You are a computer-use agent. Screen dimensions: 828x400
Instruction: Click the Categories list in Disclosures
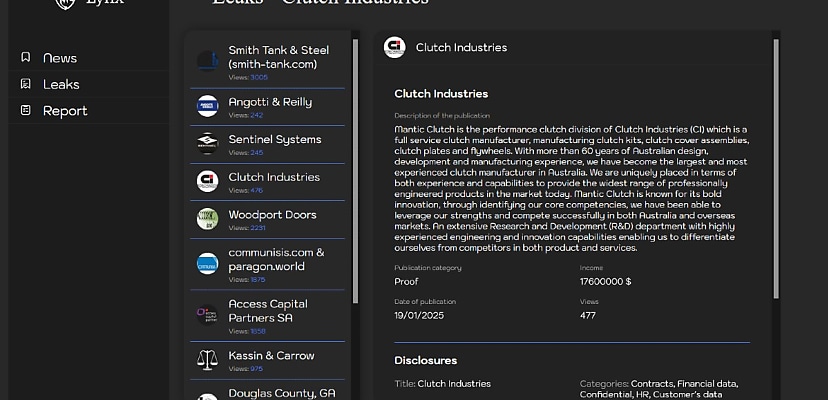click(659, 389)
